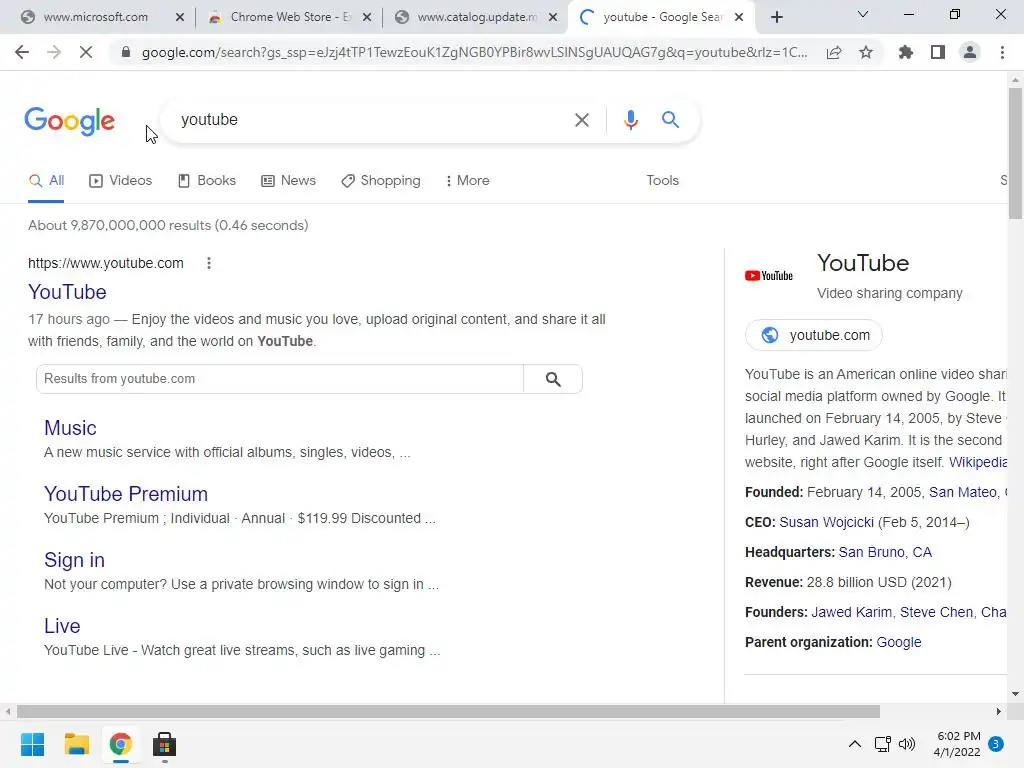
Task: Open network status tray icon
Action: point(882,744)
